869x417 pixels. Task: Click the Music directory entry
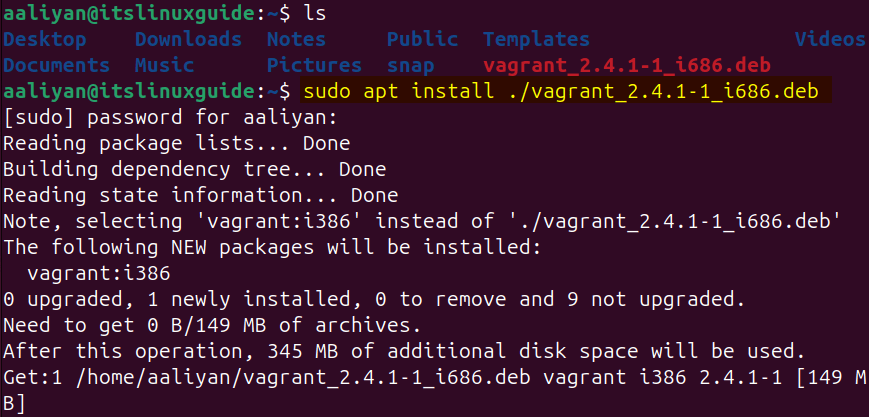coord(164,66)
